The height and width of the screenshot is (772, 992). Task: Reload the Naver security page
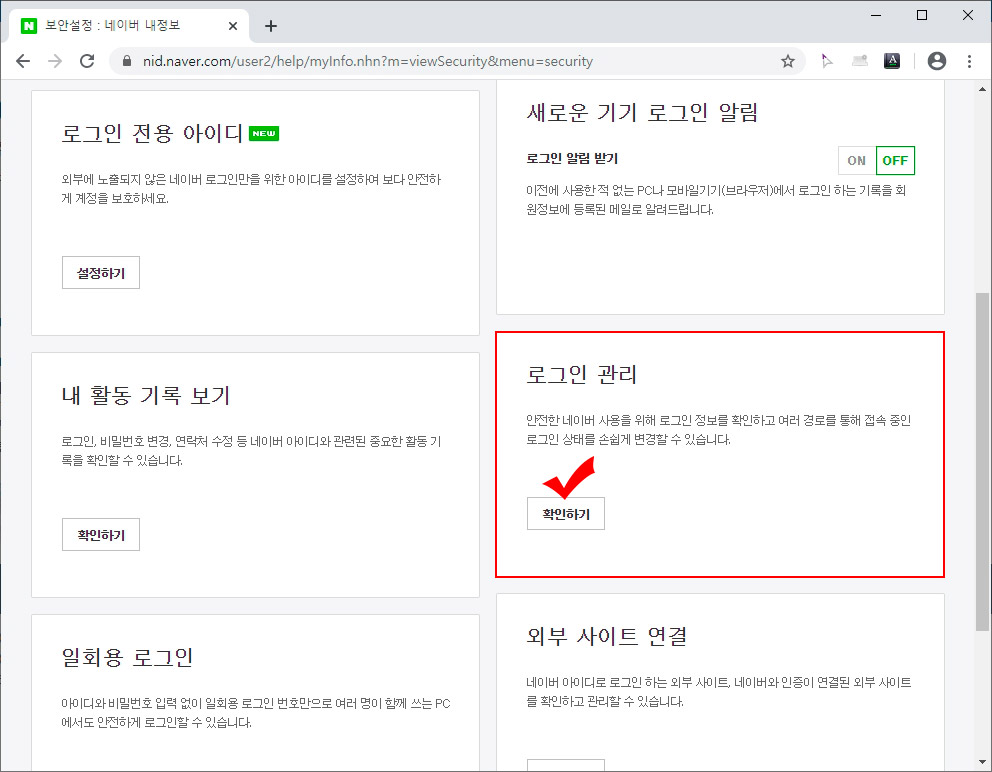click(87, 61)
